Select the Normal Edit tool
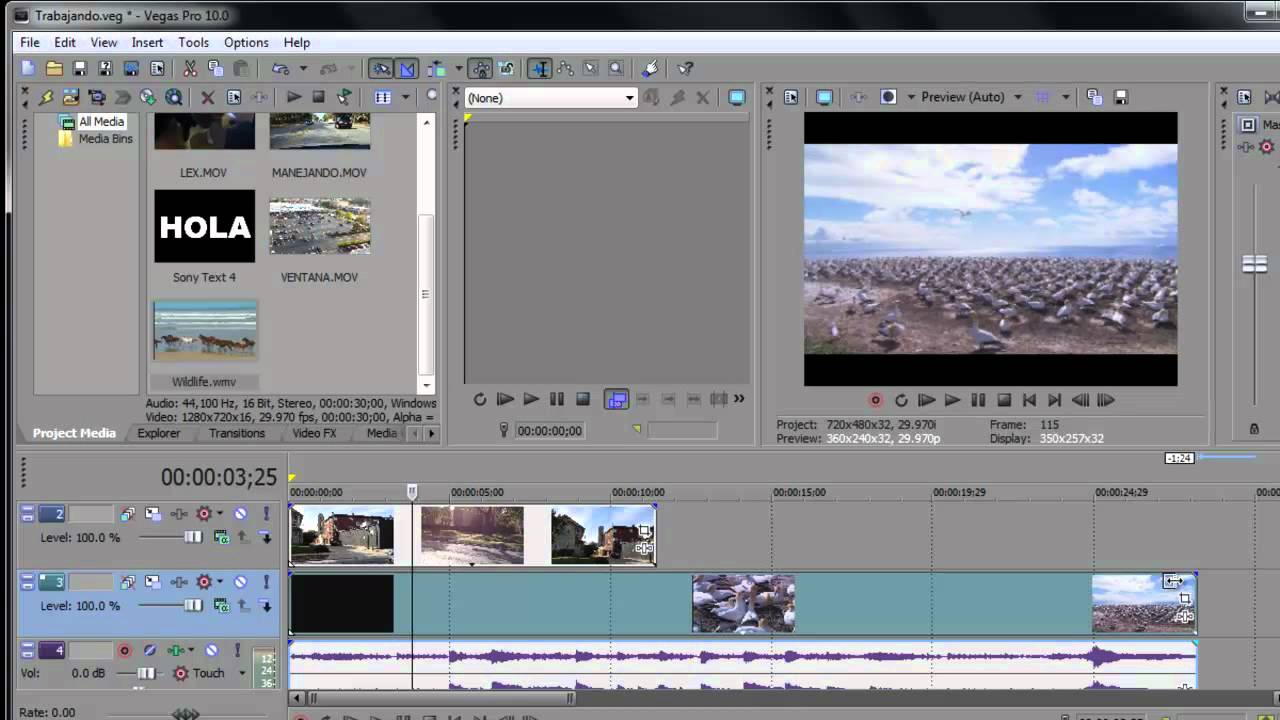 point(540,69)
